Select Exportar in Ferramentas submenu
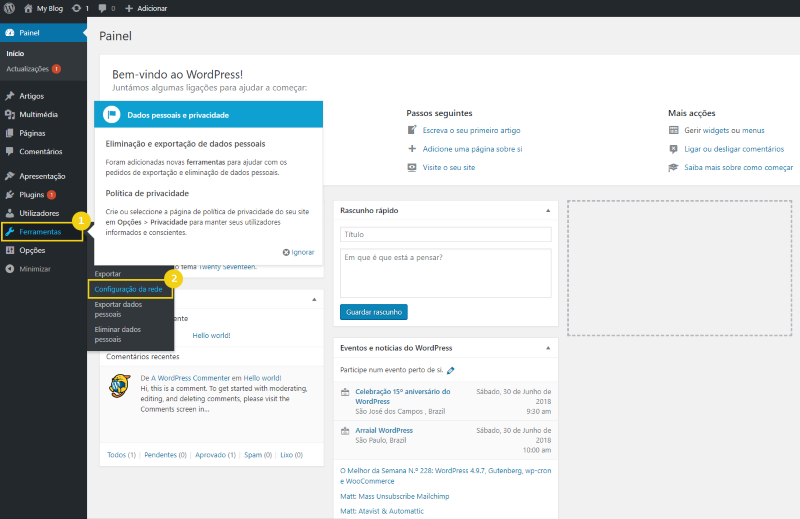The width and height of the screenshot is (800, 519). click(x=108, y=274)
